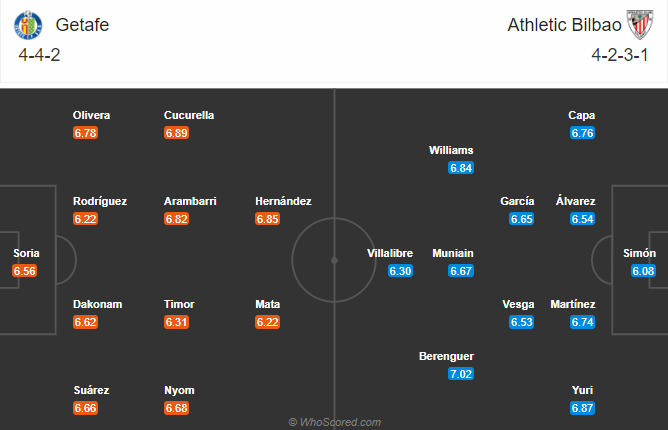Select player name Muniain
Viewport: 668px width, 430px height.
pyautogui.click(x=453, y=254)
